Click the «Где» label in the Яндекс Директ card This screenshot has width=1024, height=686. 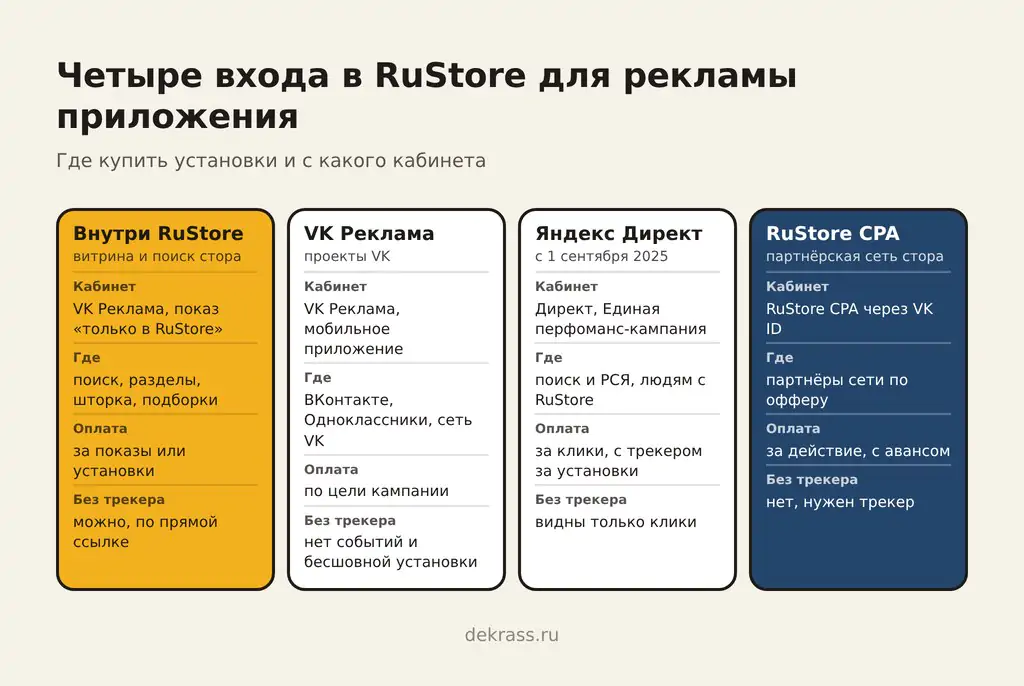point(549,357)
